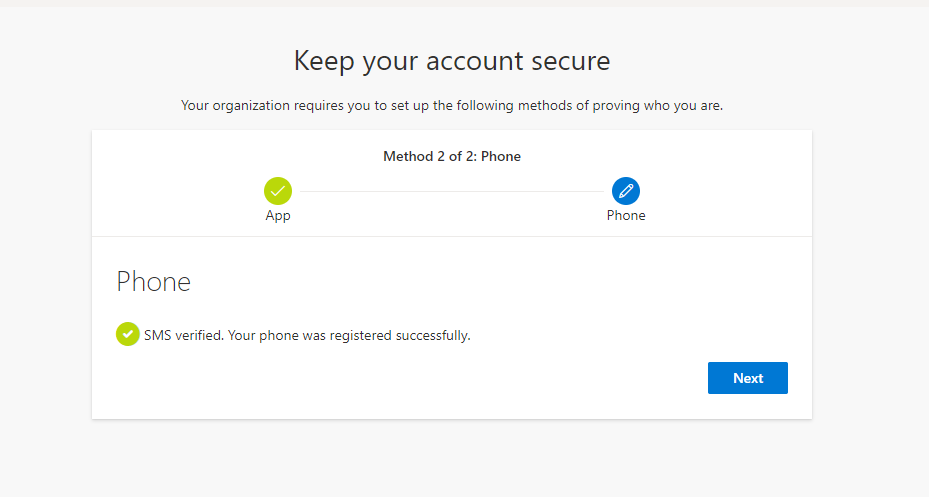Click the SMS verified text

coord(184,335)
